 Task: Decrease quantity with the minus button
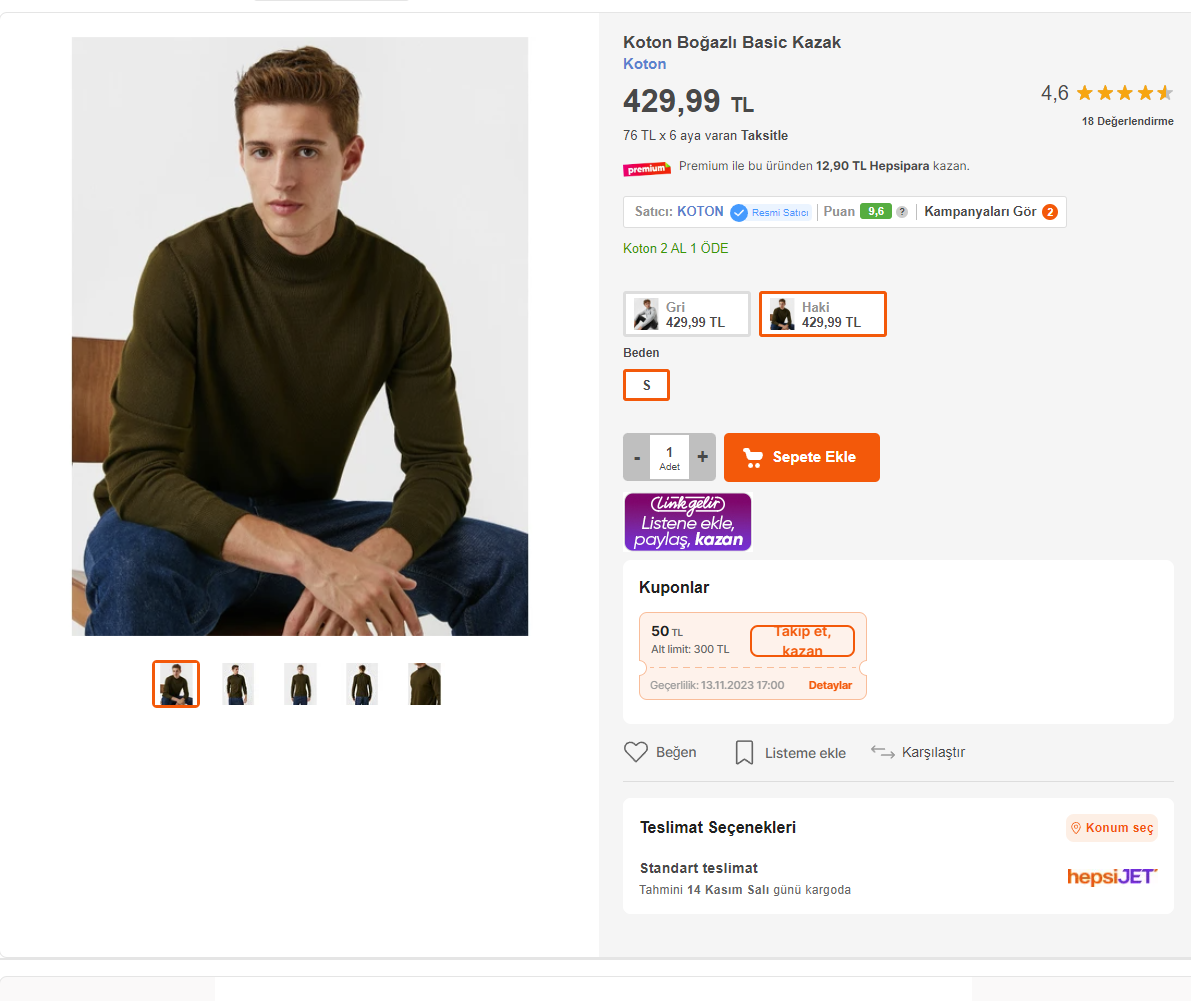(637, 457)
